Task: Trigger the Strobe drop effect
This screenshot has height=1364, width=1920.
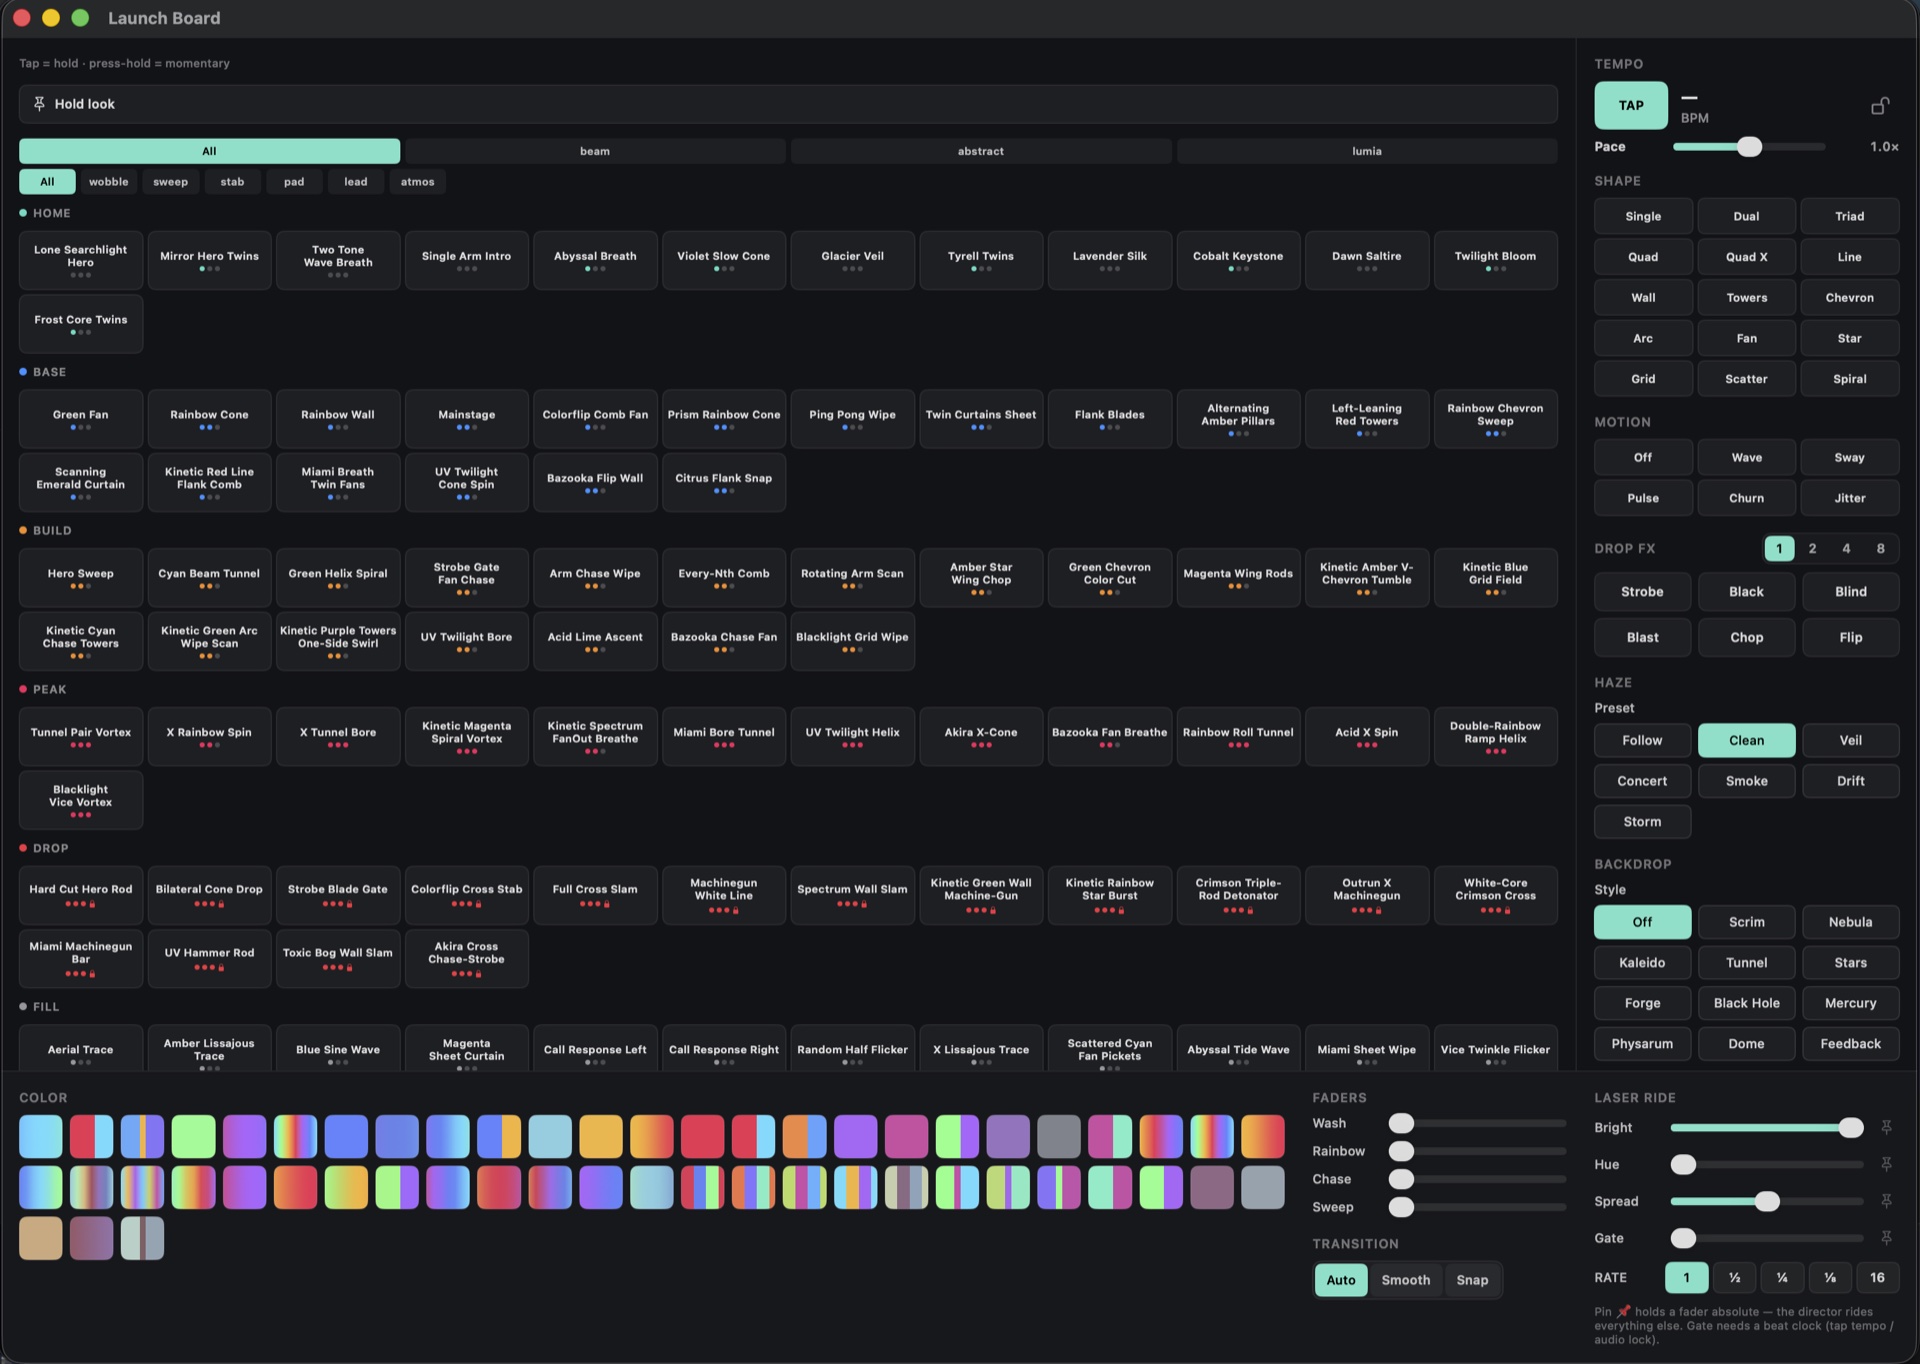Action: [x=1642, y=592]
